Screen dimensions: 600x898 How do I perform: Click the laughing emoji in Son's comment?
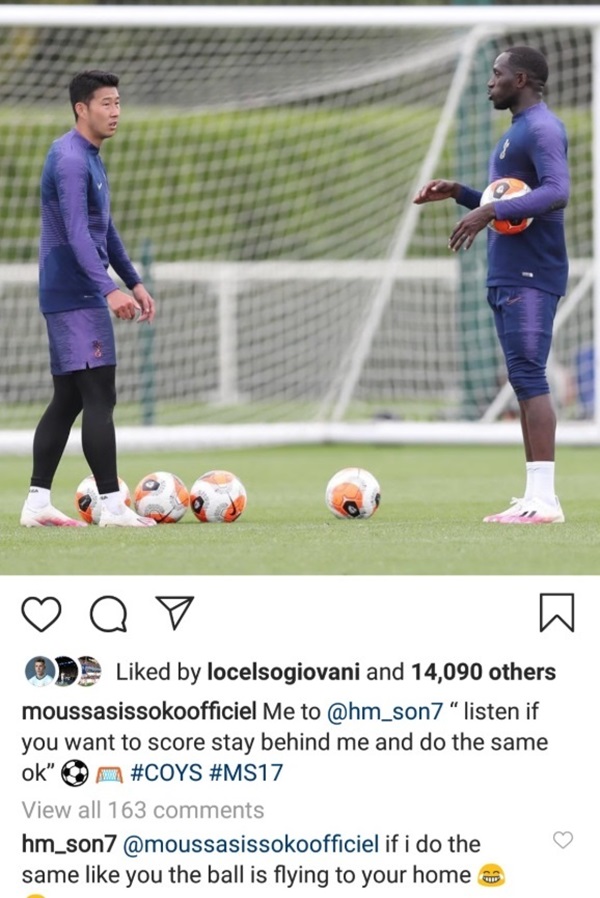click(491, 875)
